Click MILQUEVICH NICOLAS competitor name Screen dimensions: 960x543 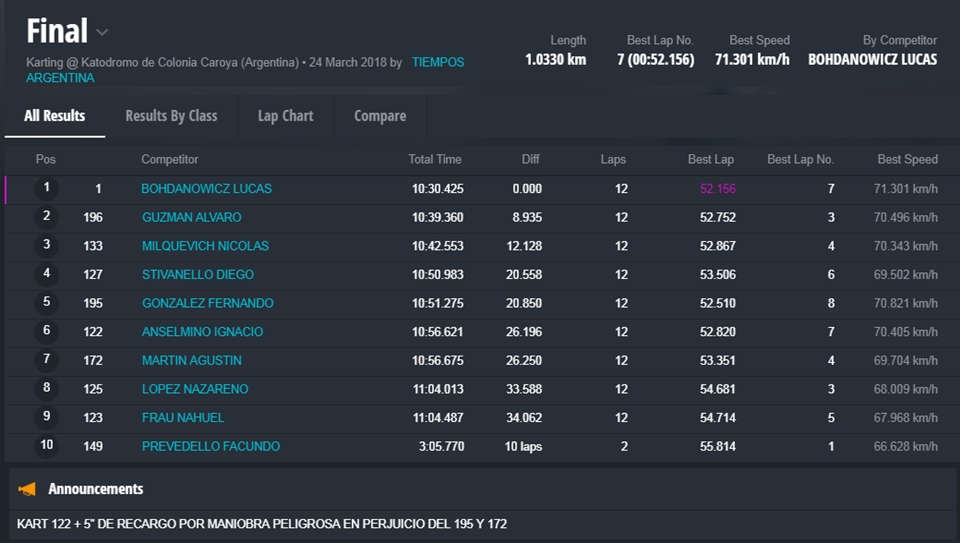(x=205, y=246)
